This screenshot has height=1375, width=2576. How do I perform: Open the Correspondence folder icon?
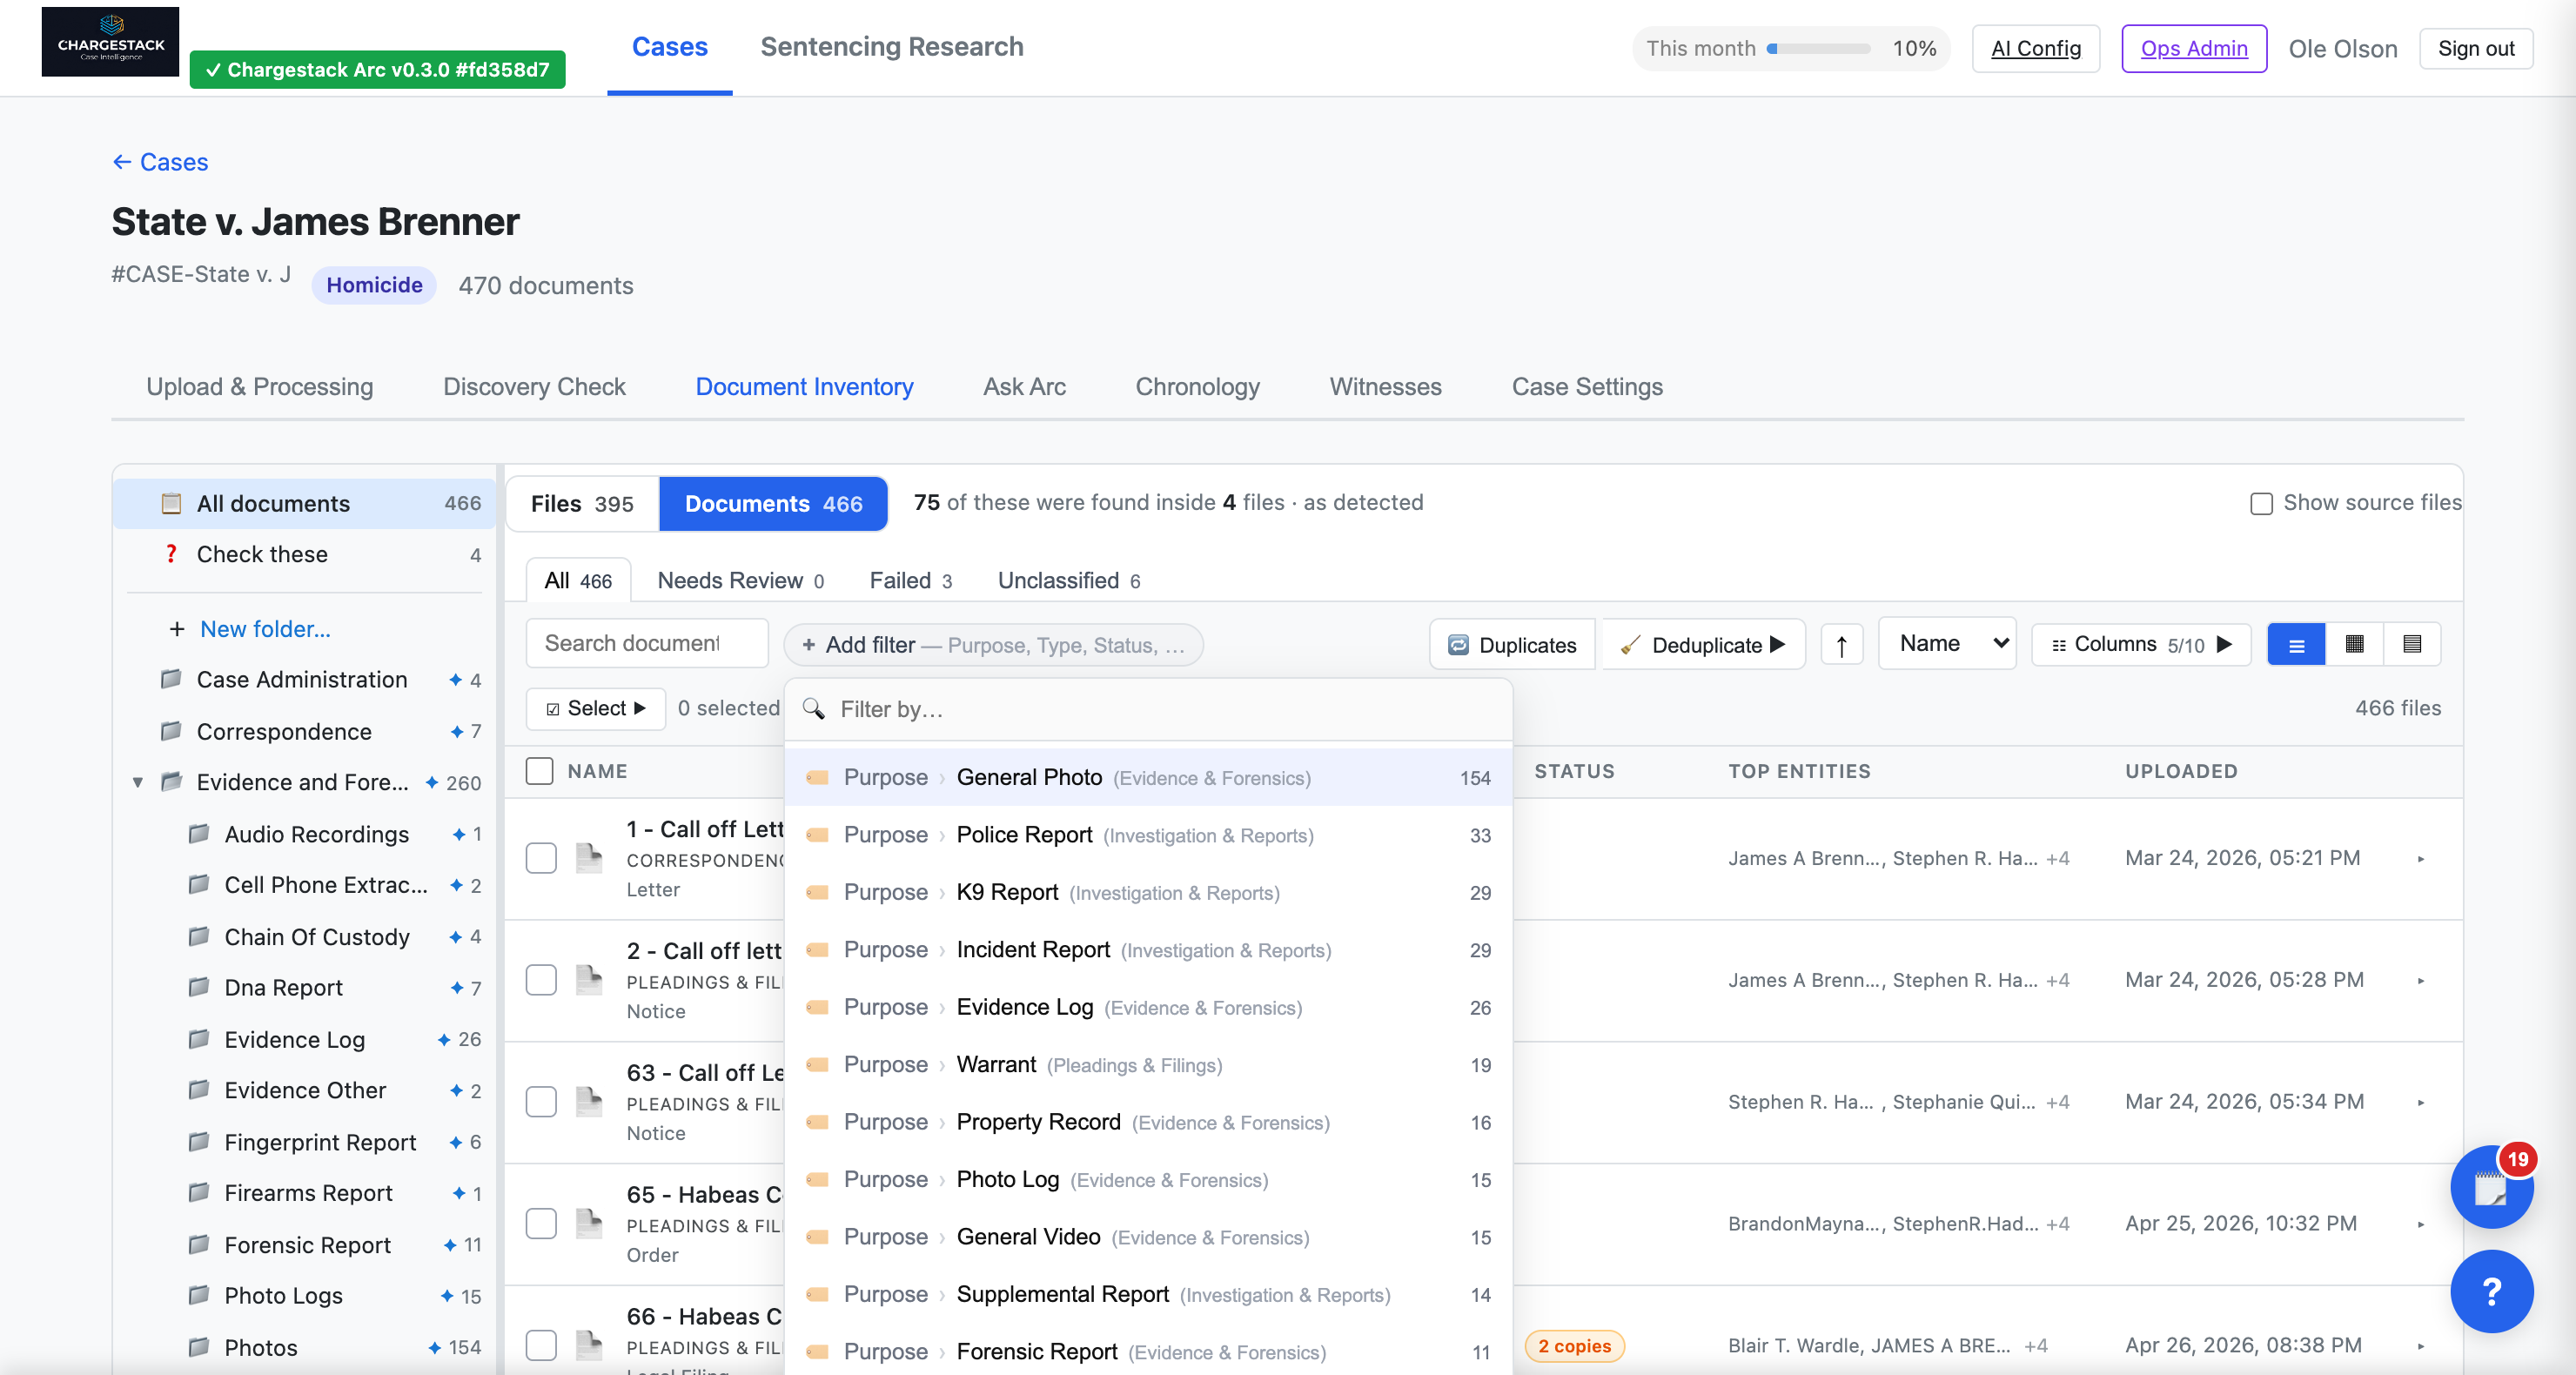coord(171,731)
